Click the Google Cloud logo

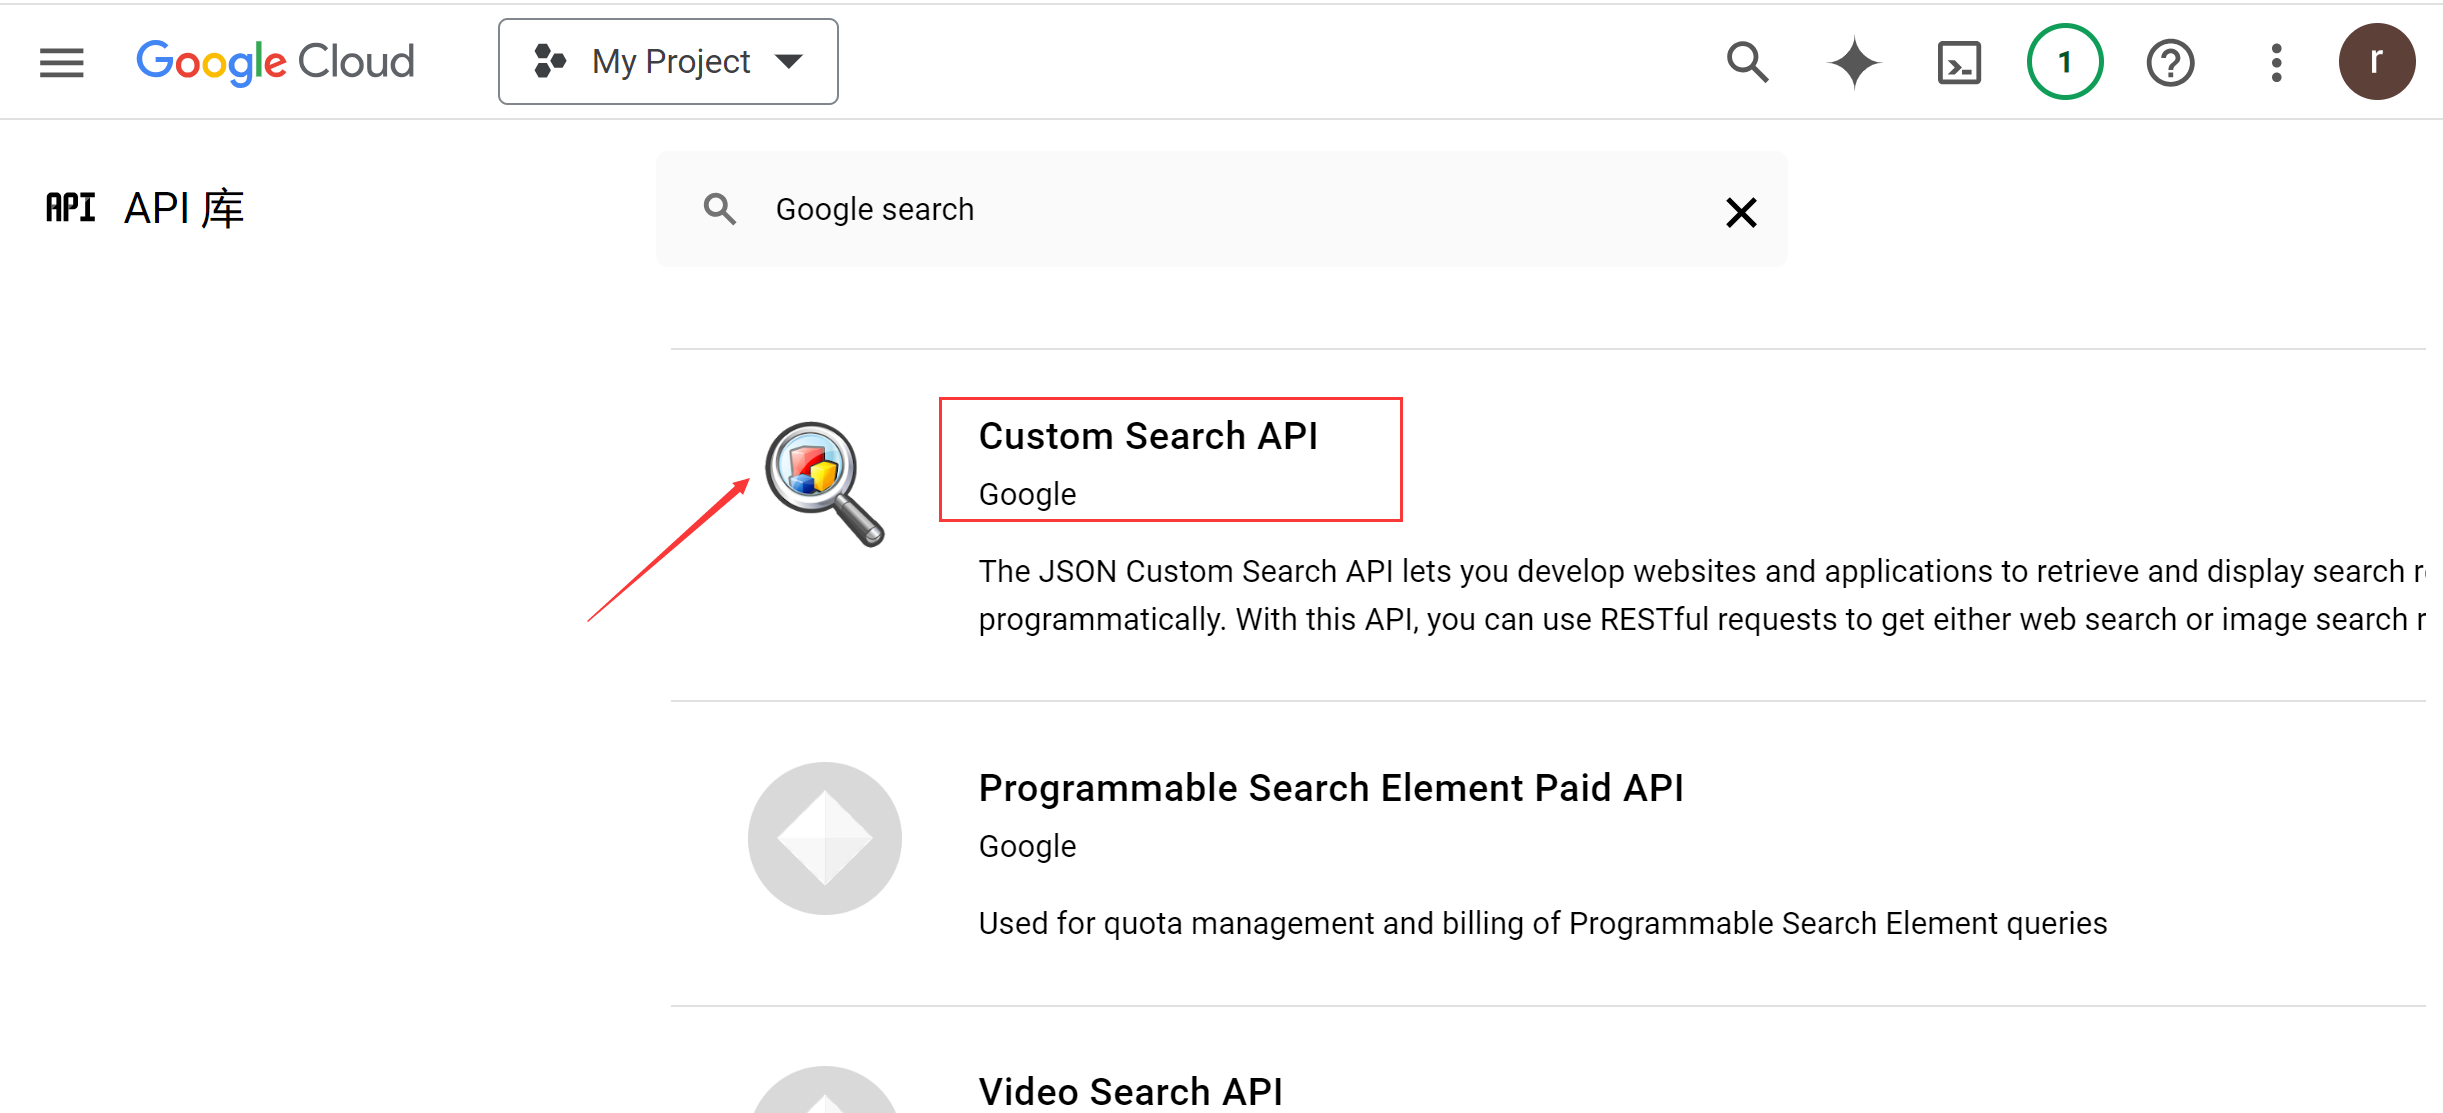pos(275,62)
